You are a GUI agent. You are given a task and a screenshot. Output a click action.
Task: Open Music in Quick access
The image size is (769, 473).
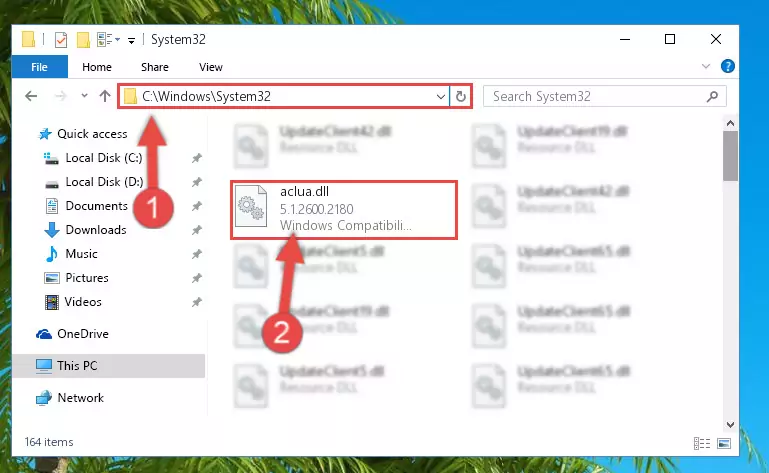[81, 254]
